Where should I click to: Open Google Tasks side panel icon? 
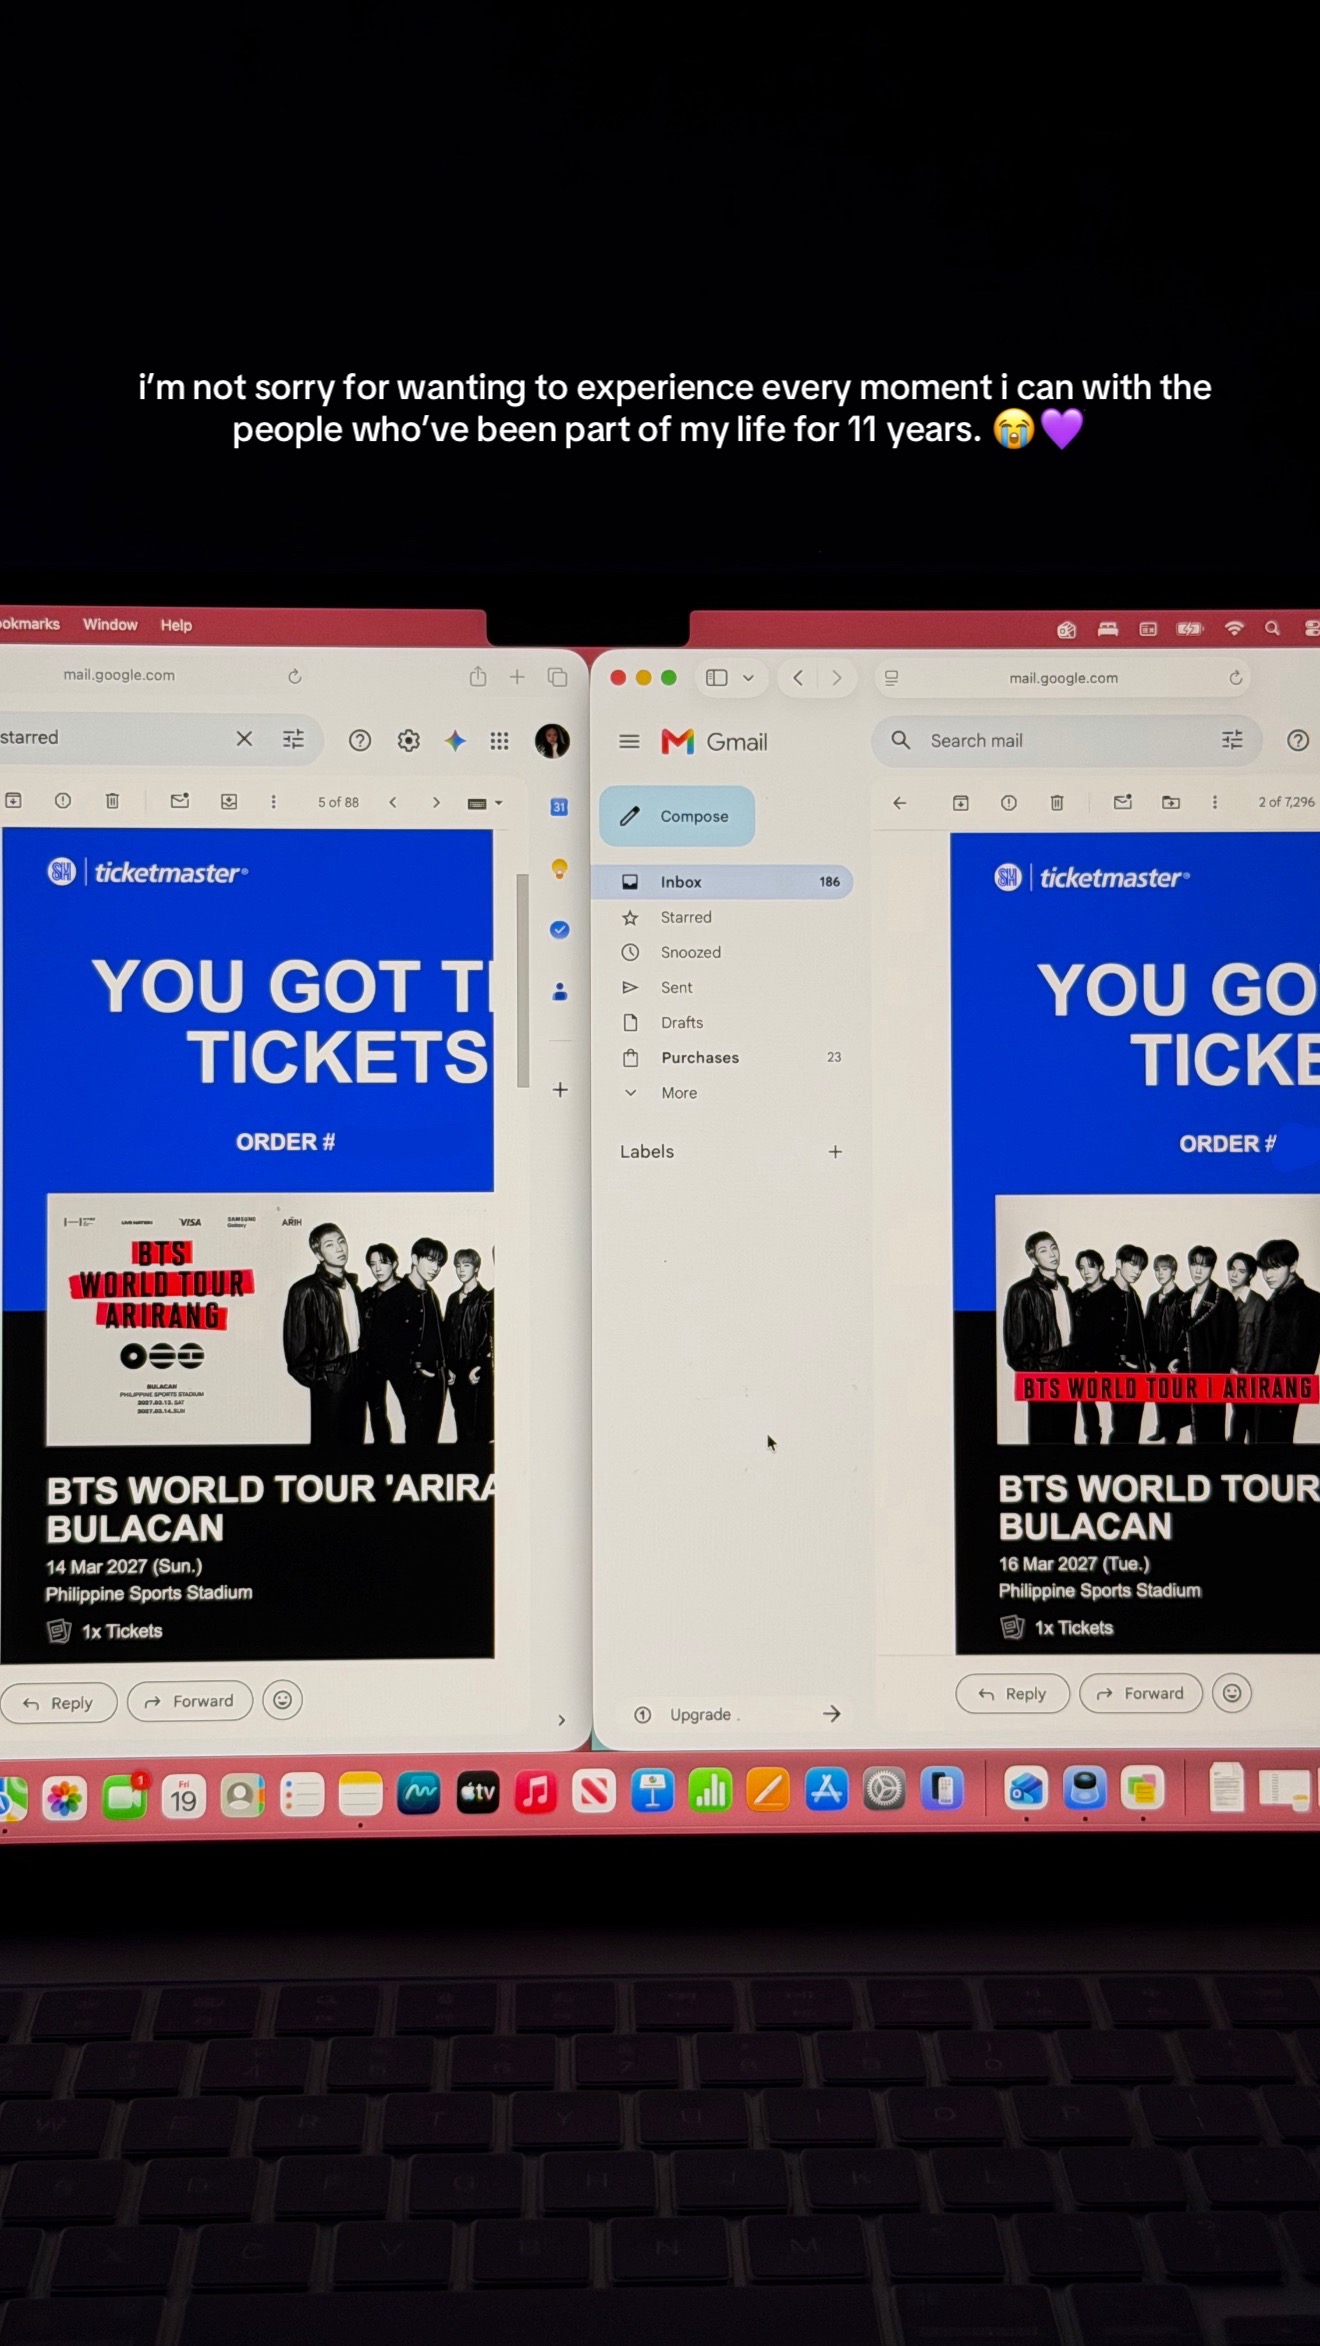pos(560,930)
